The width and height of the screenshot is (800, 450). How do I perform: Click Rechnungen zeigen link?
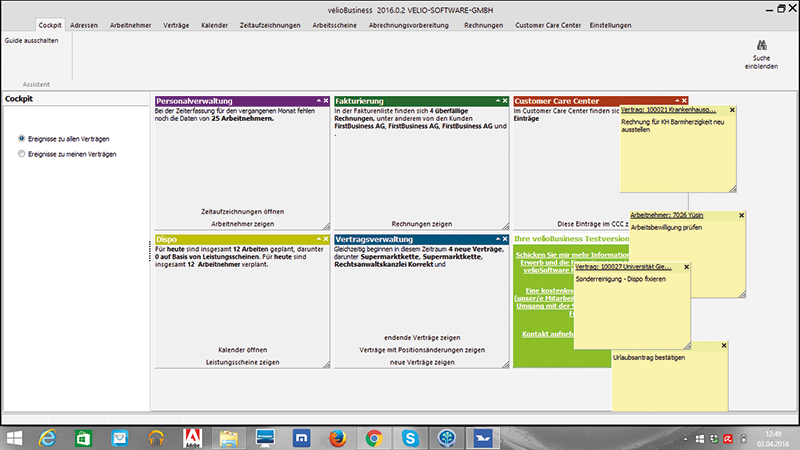[421, 223]
